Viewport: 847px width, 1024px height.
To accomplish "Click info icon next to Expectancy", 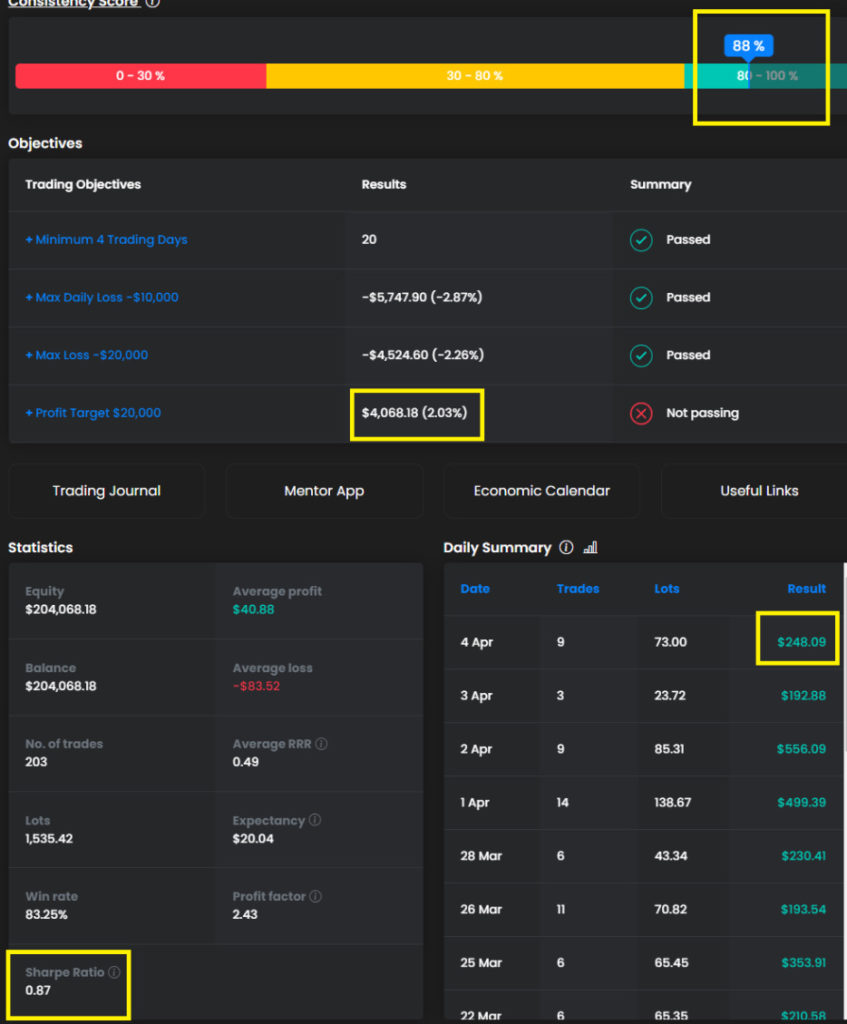I will coord(315,820).
